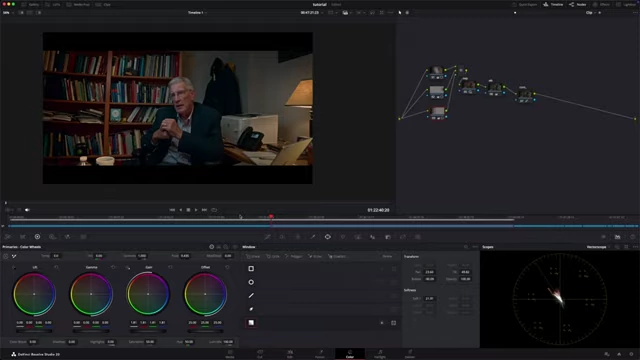Click the Offset master wheel slider
Screen dimensions: 640x360
coord(205,331)
